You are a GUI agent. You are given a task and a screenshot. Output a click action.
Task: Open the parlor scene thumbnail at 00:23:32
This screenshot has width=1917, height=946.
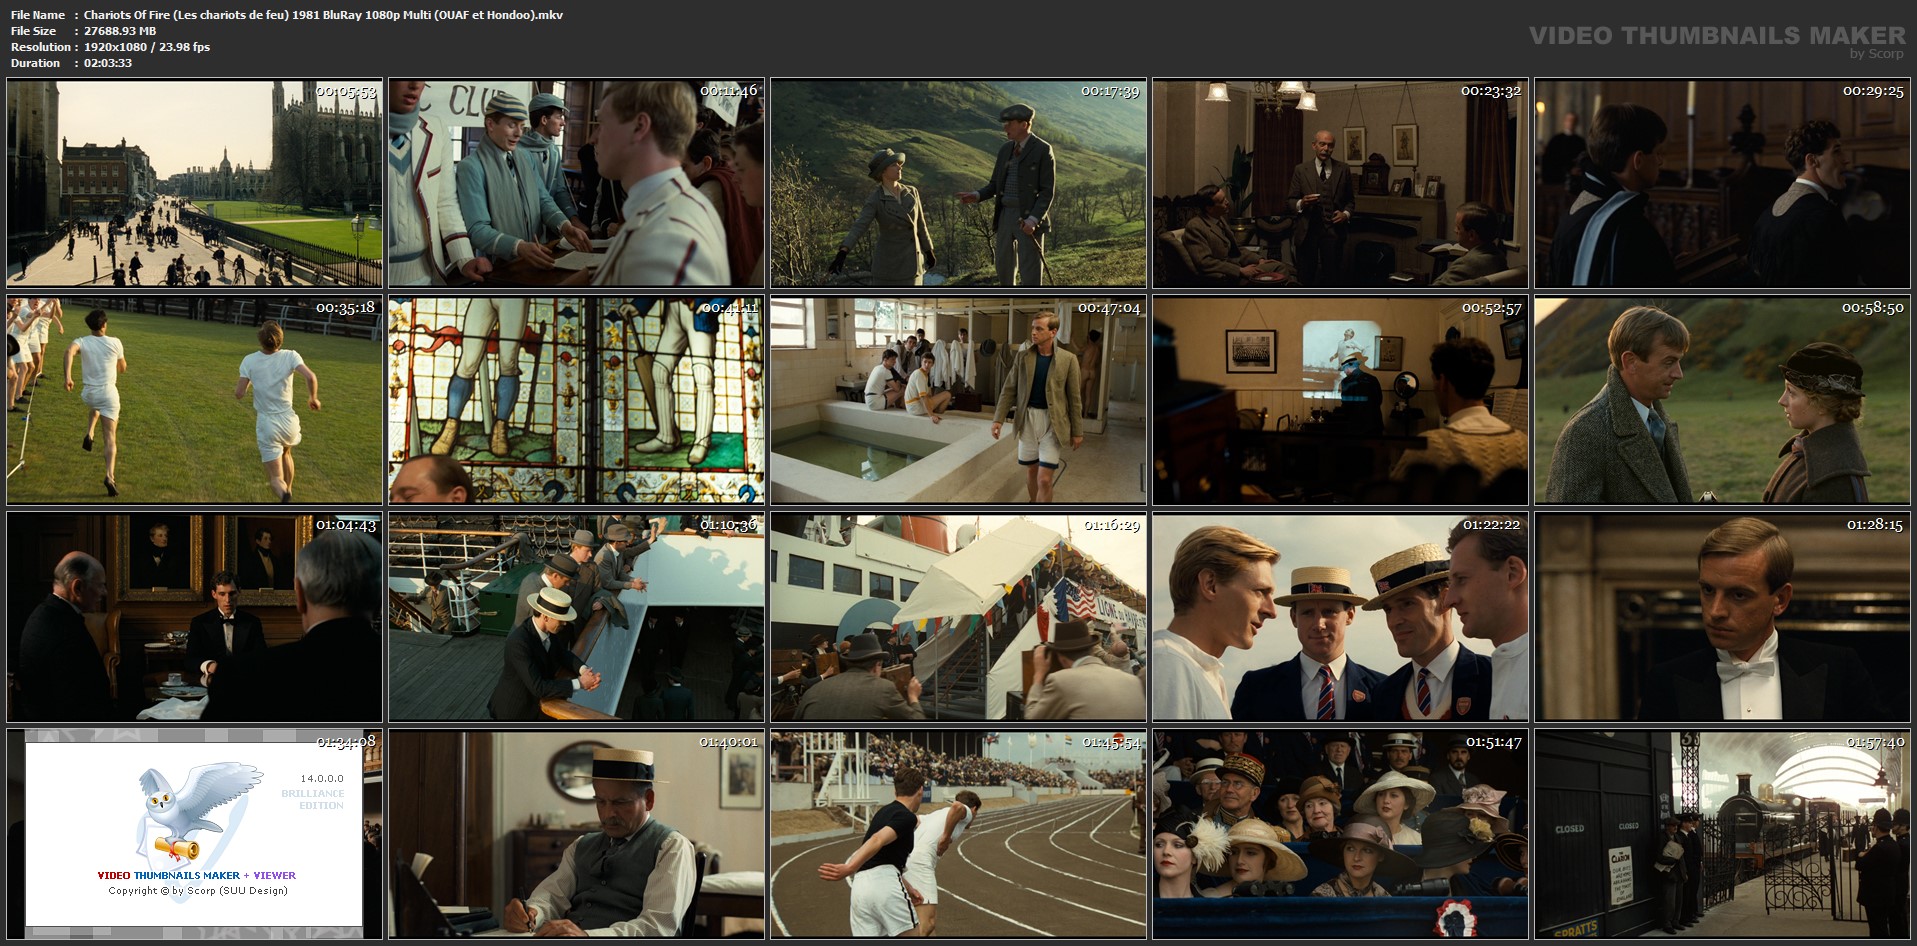pos(1341,184)
